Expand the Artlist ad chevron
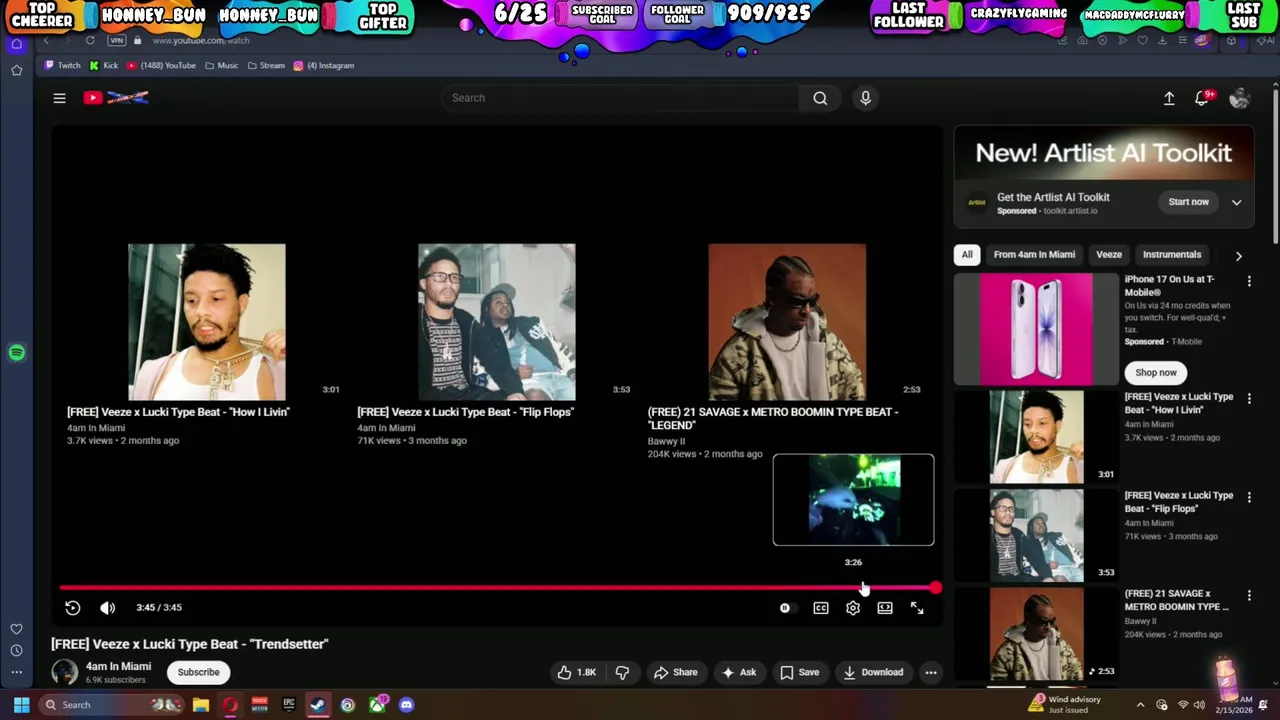The image size is (1280, 720). point(1237,202)
